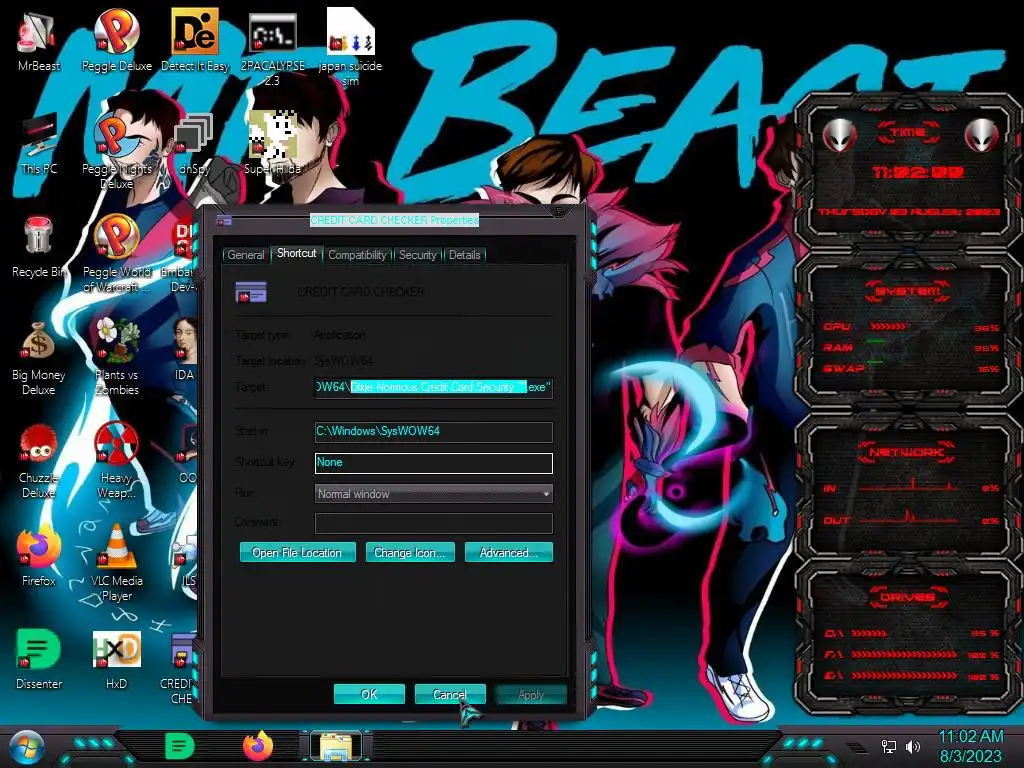
Task: Switch to the Compatibility tab
Action: tap(357, 255)
